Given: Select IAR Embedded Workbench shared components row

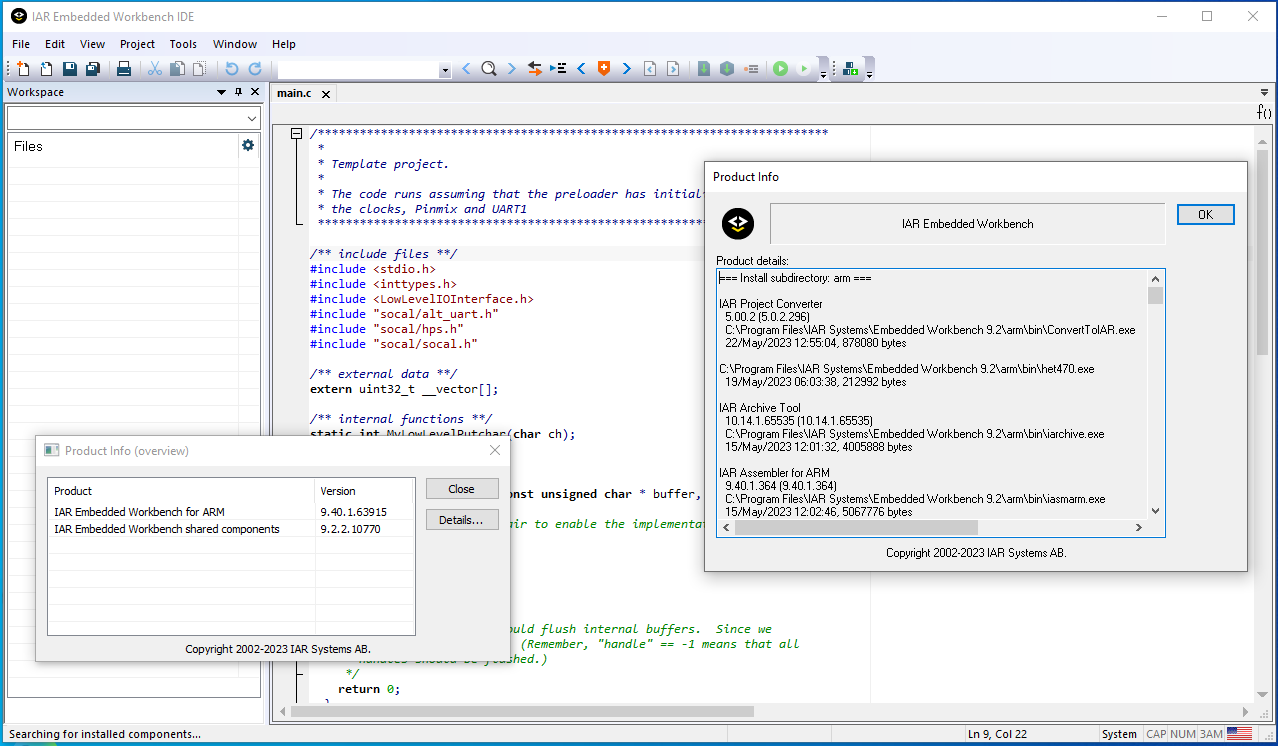Looking at the screenshot, I should 231,529.
